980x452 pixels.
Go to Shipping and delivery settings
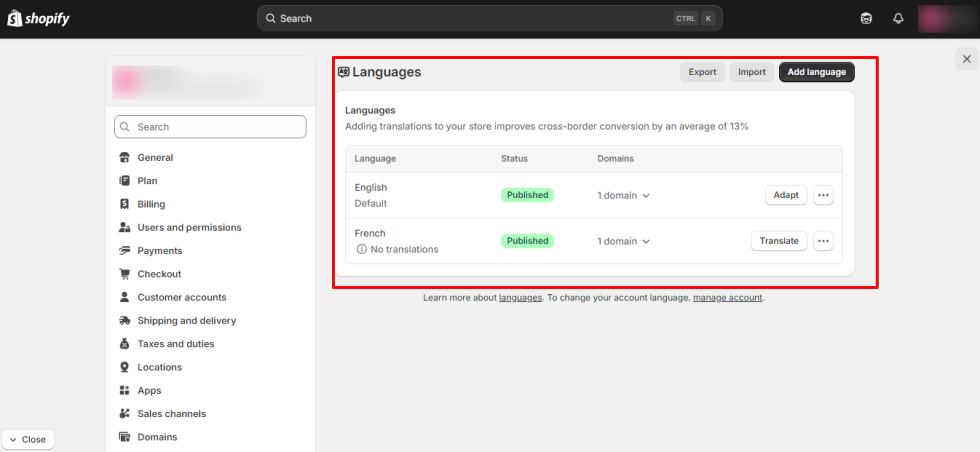tap(186, 321)
